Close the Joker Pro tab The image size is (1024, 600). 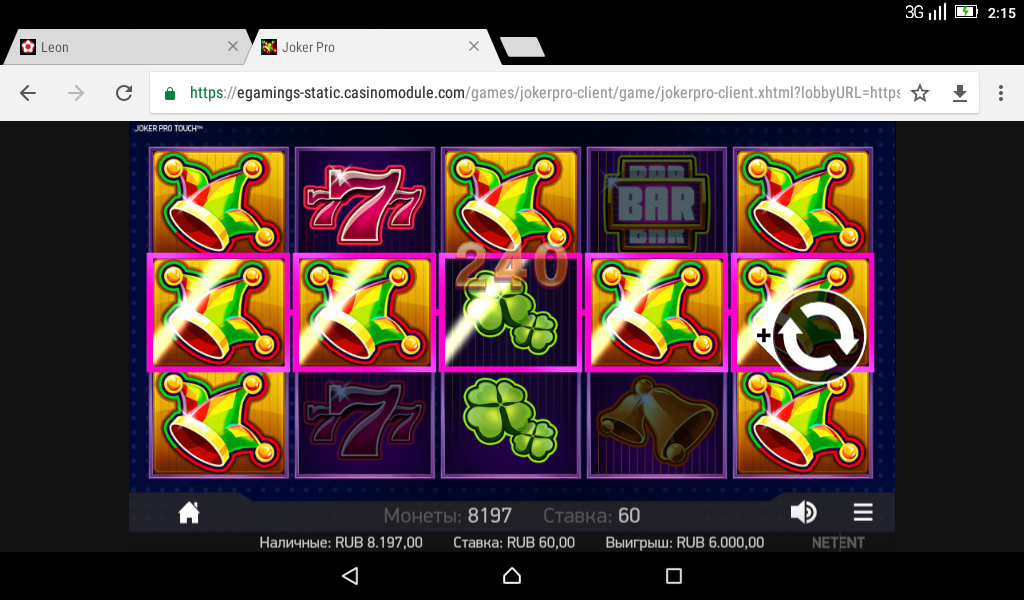(x=474, y=46)
